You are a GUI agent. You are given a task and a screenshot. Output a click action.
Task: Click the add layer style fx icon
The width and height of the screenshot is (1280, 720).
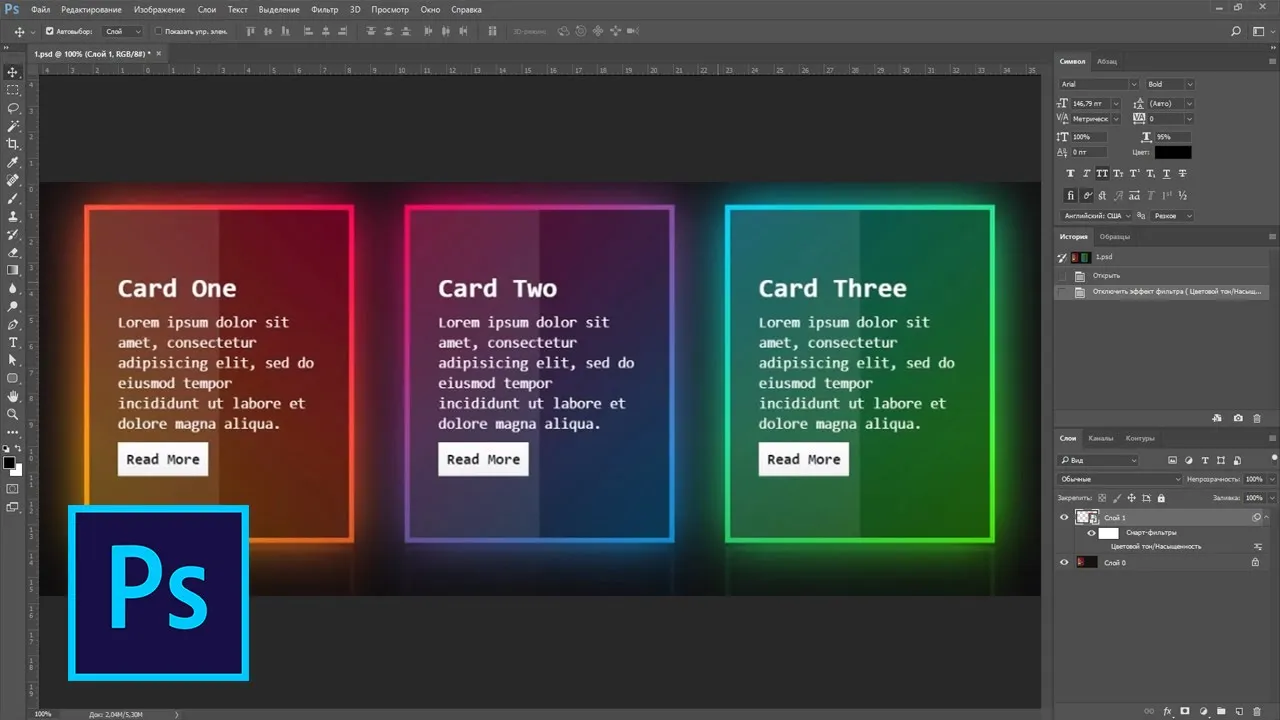pyautogui.click(x=1166, y=711)
